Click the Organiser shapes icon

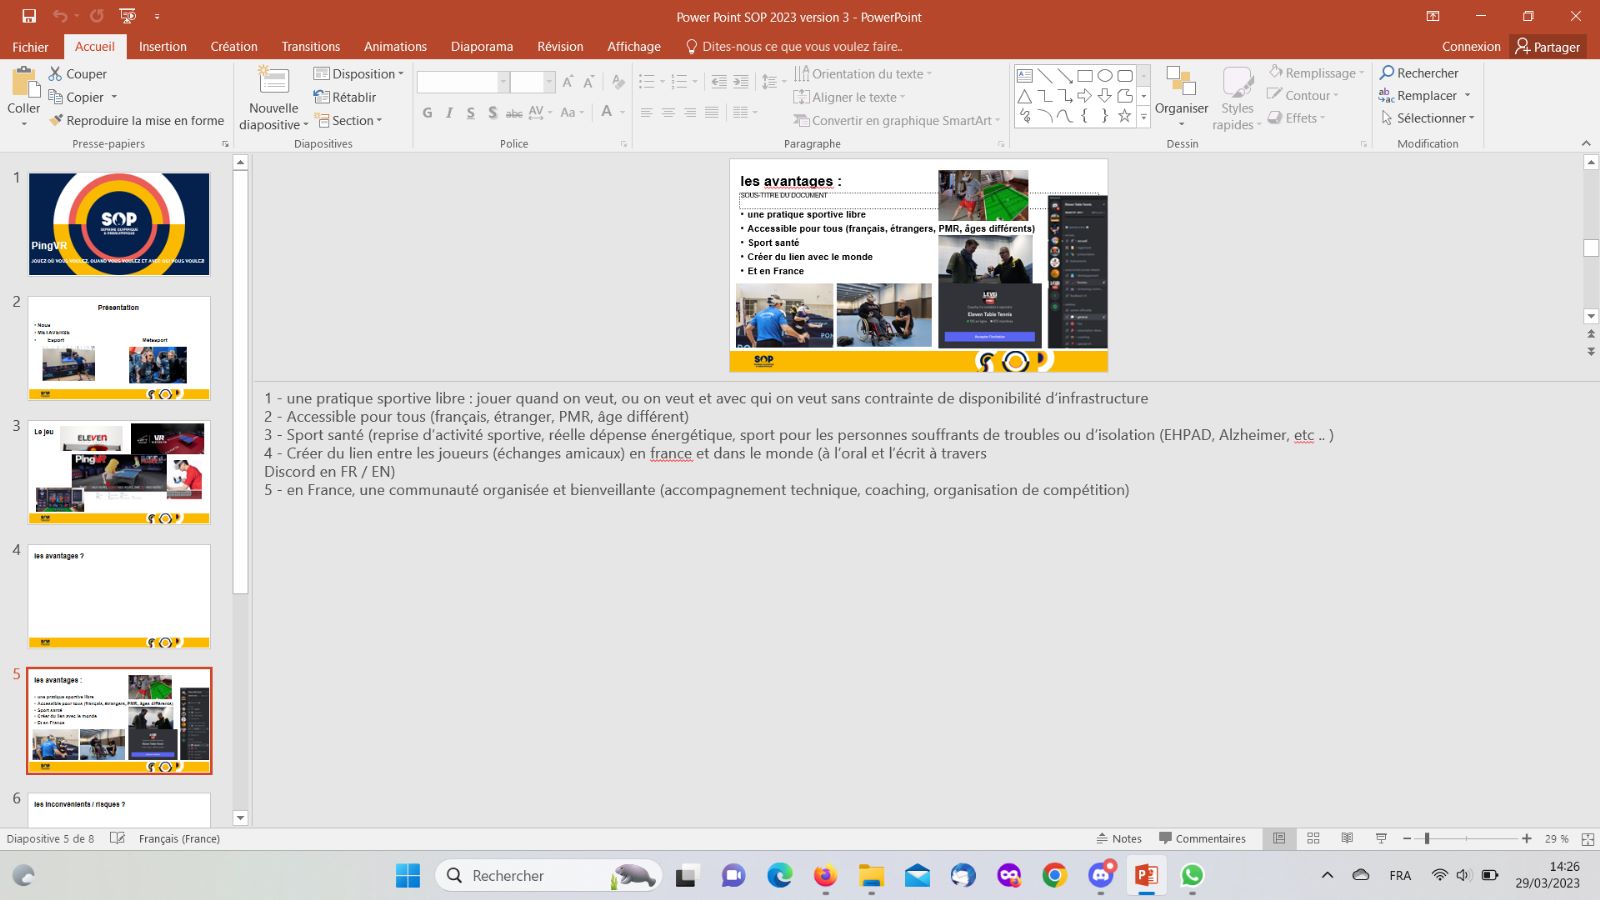click(x=1181, y=84)
